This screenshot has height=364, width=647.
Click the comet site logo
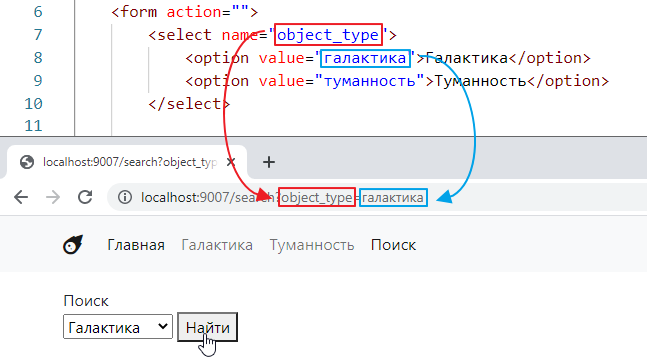[73, 245]
